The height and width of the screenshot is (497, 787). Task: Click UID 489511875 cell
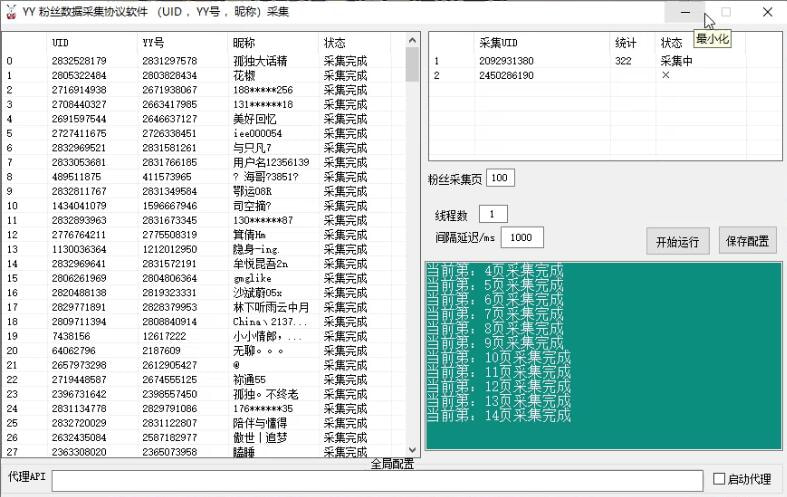[76, 177]
